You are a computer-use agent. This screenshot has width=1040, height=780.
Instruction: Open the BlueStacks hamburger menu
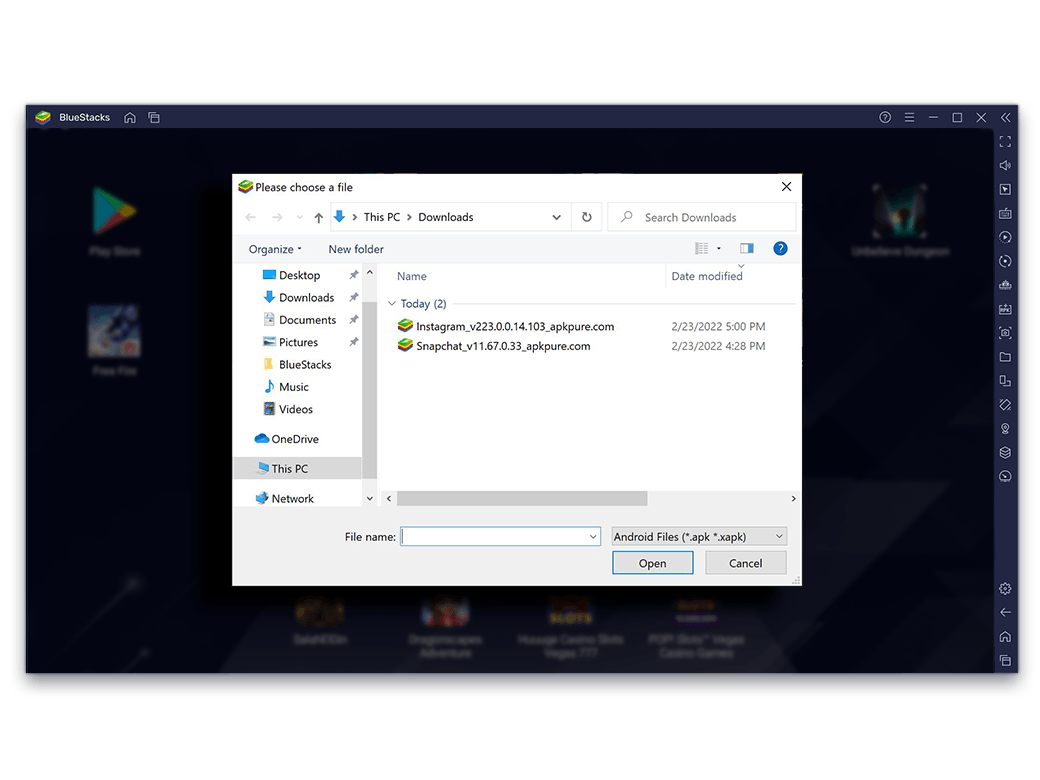click(909, 118)
